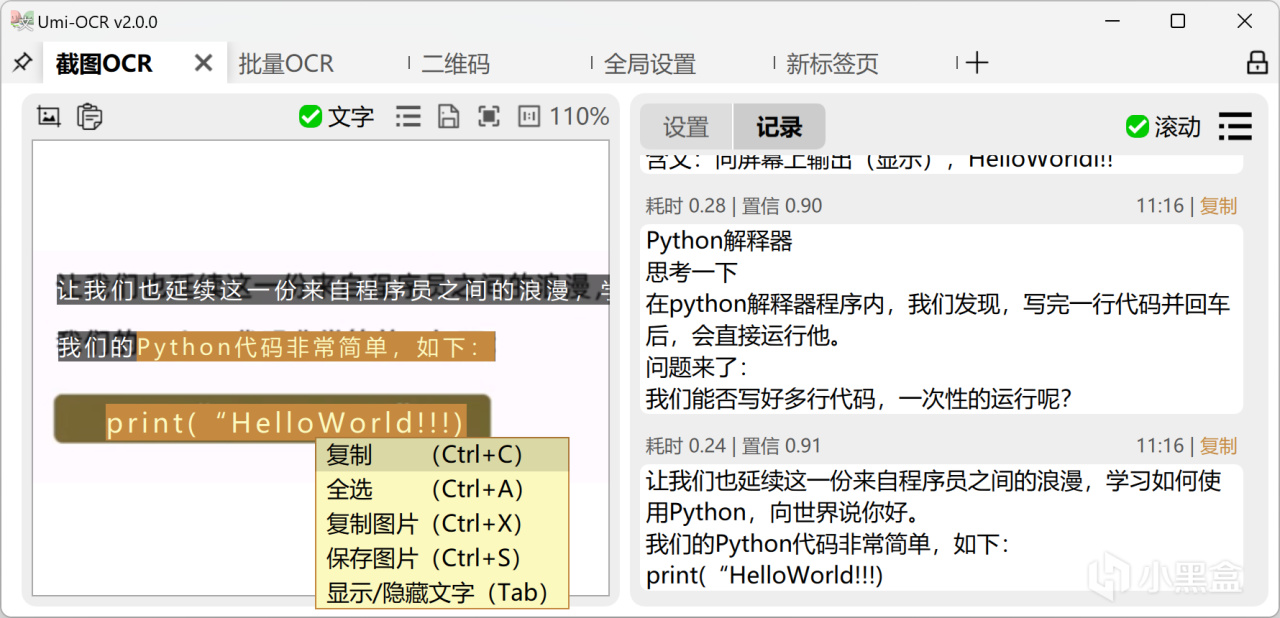The image size is (1280, 618).
Task: Switch to the 设置 tab in right panel
Action: (685, 127)
